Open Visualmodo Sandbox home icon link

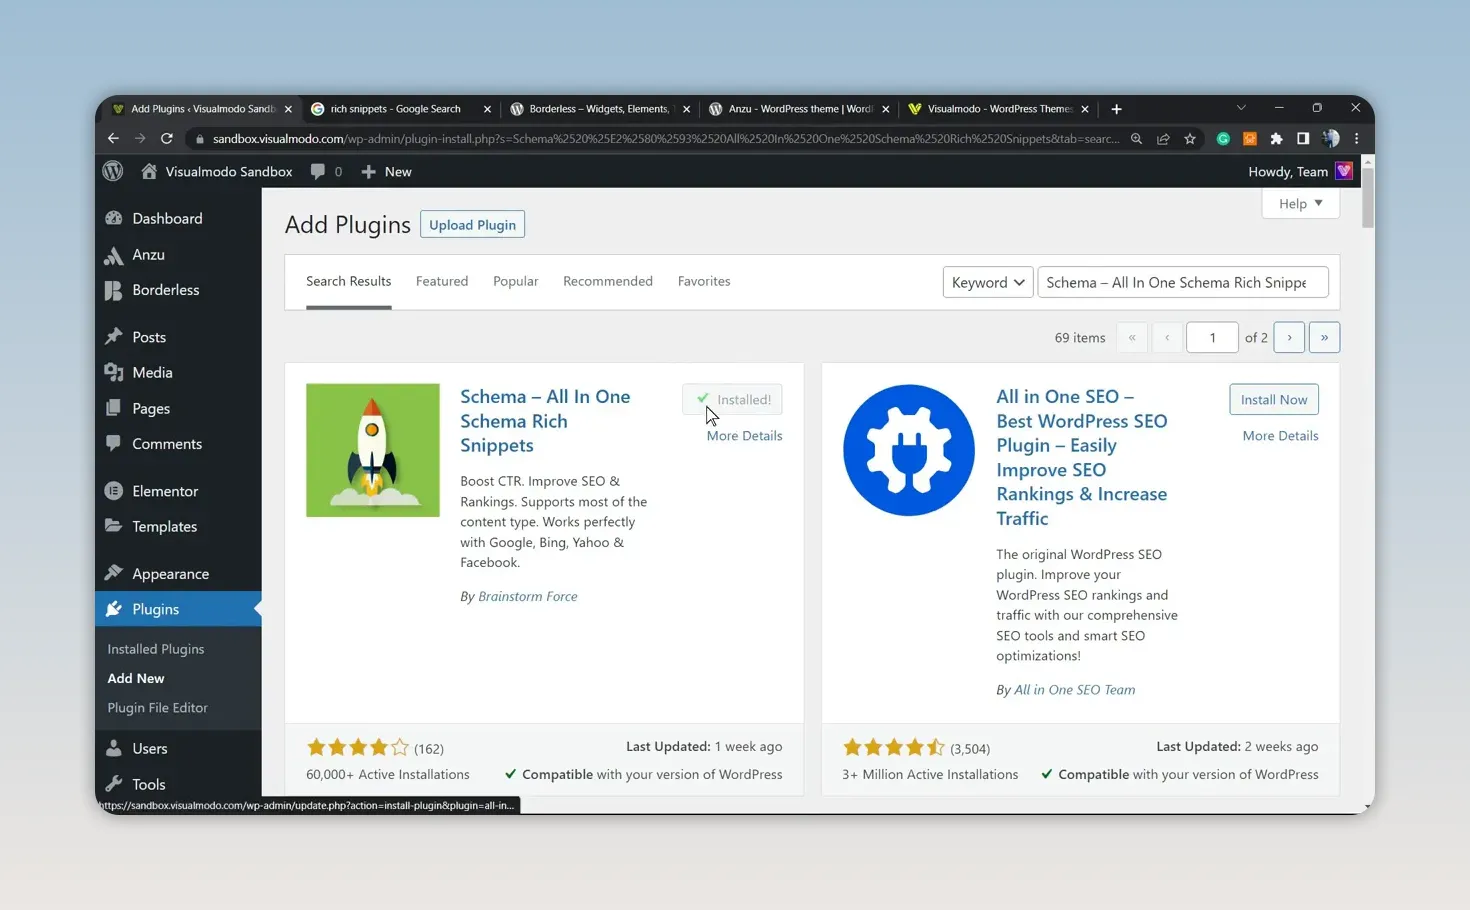149,171
